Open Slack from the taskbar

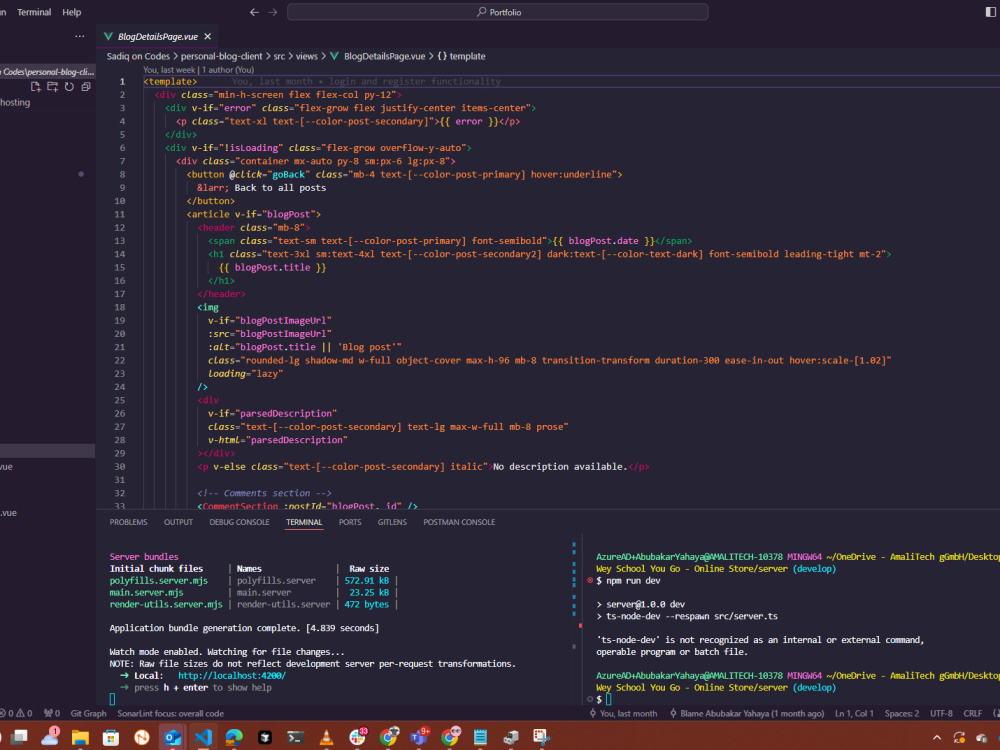pyautogui.click(x=358, y=737)
